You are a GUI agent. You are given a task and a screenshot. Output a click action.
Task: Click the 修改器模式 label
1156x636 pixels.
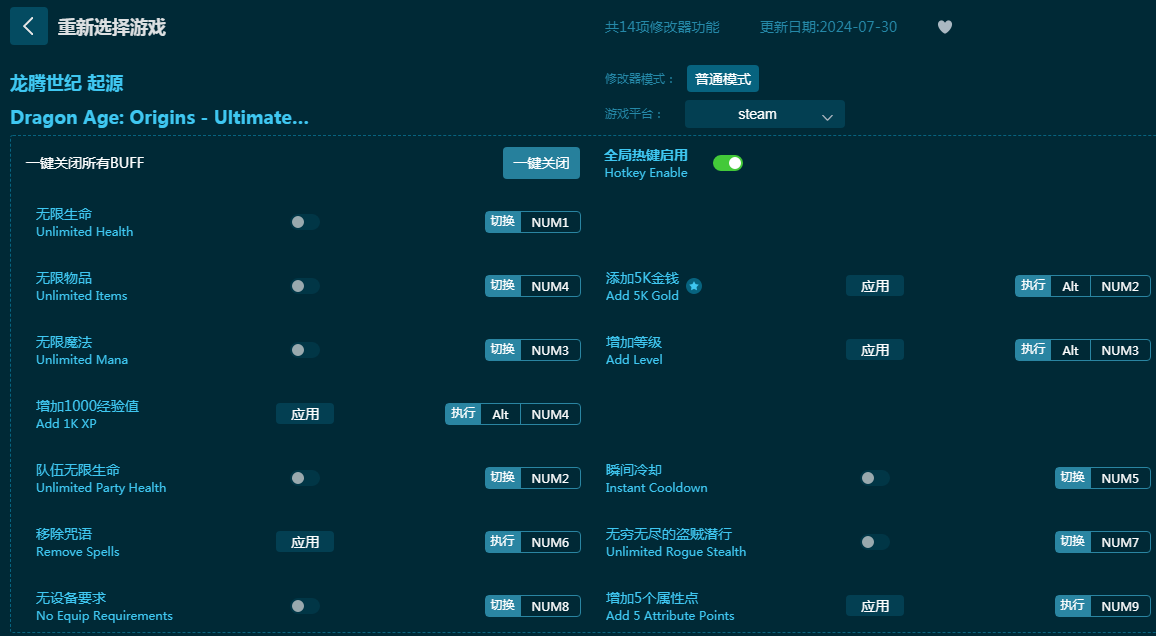coord(640,79)
